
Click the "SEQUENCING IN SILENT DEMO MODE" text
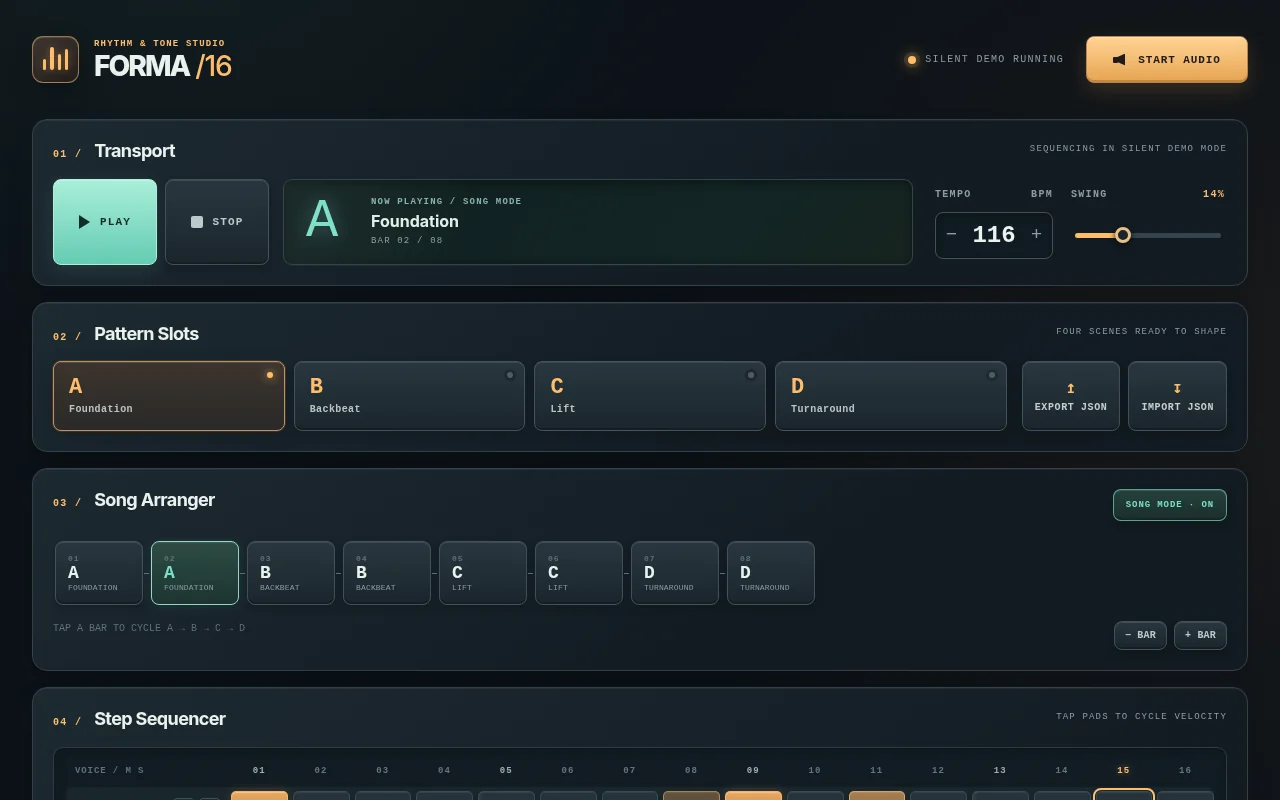1128,149
